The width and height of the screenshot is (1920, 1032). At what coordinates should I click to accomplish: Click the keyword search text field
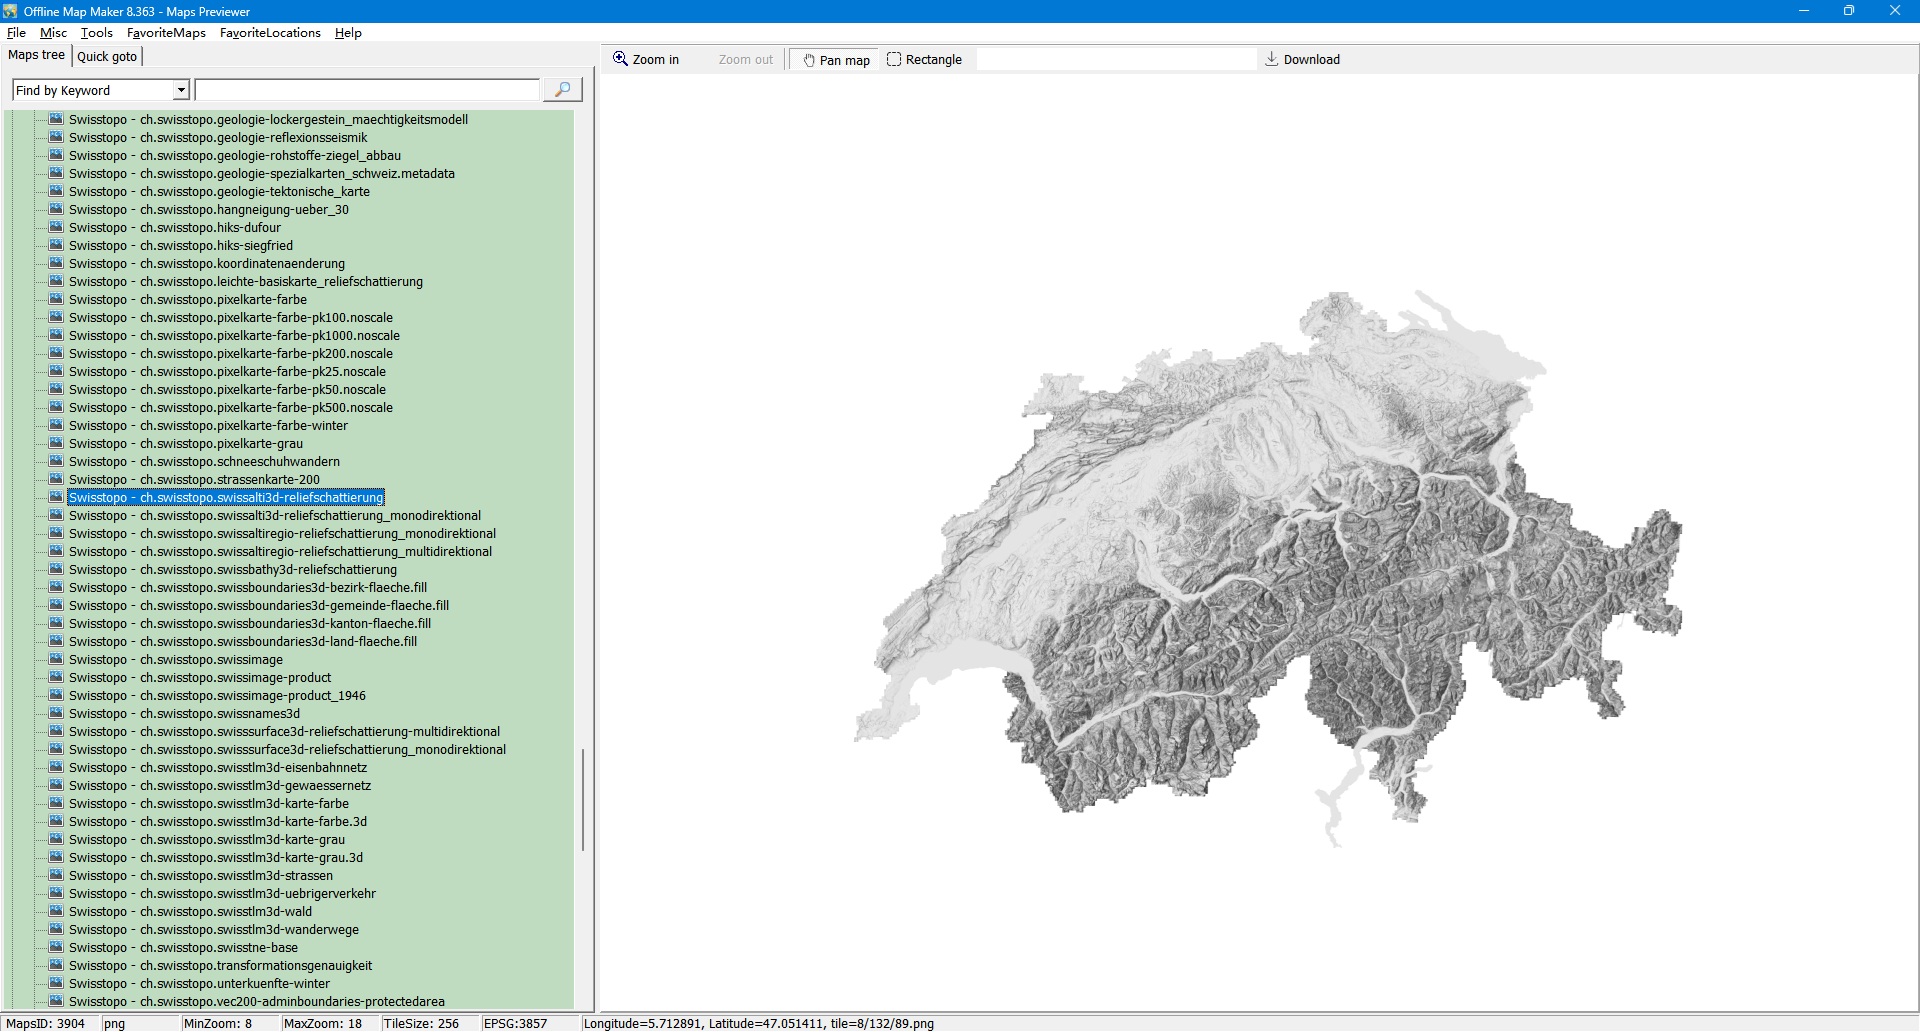(367, 91)
